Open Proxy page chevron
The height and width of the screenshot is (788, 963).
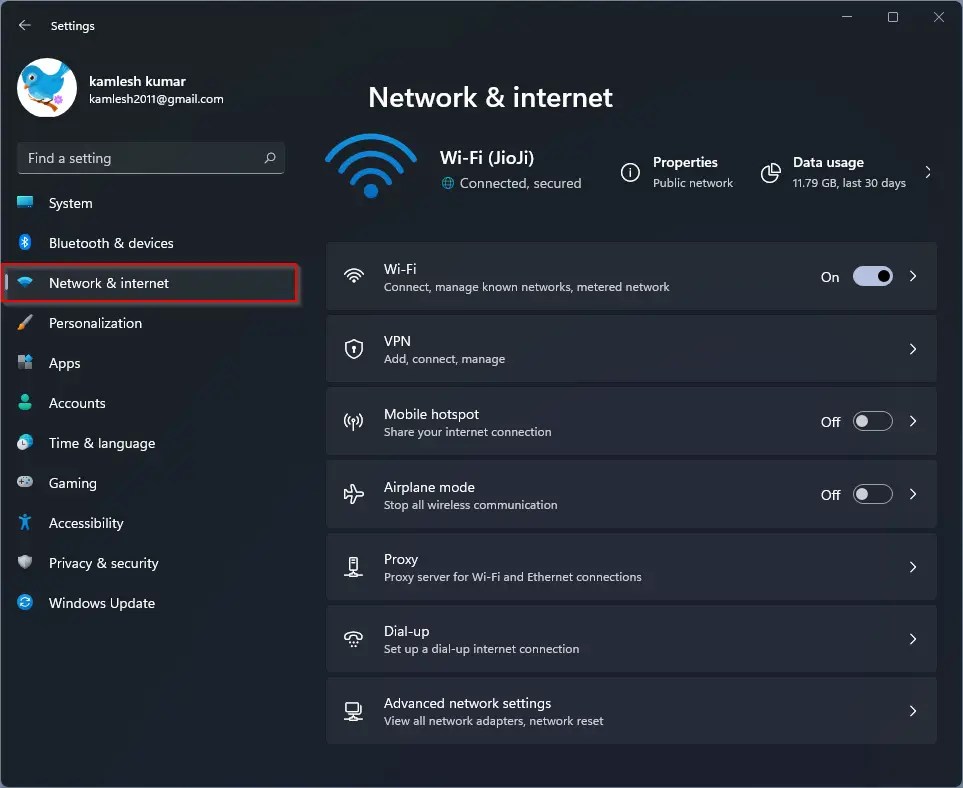coord(913,567)
